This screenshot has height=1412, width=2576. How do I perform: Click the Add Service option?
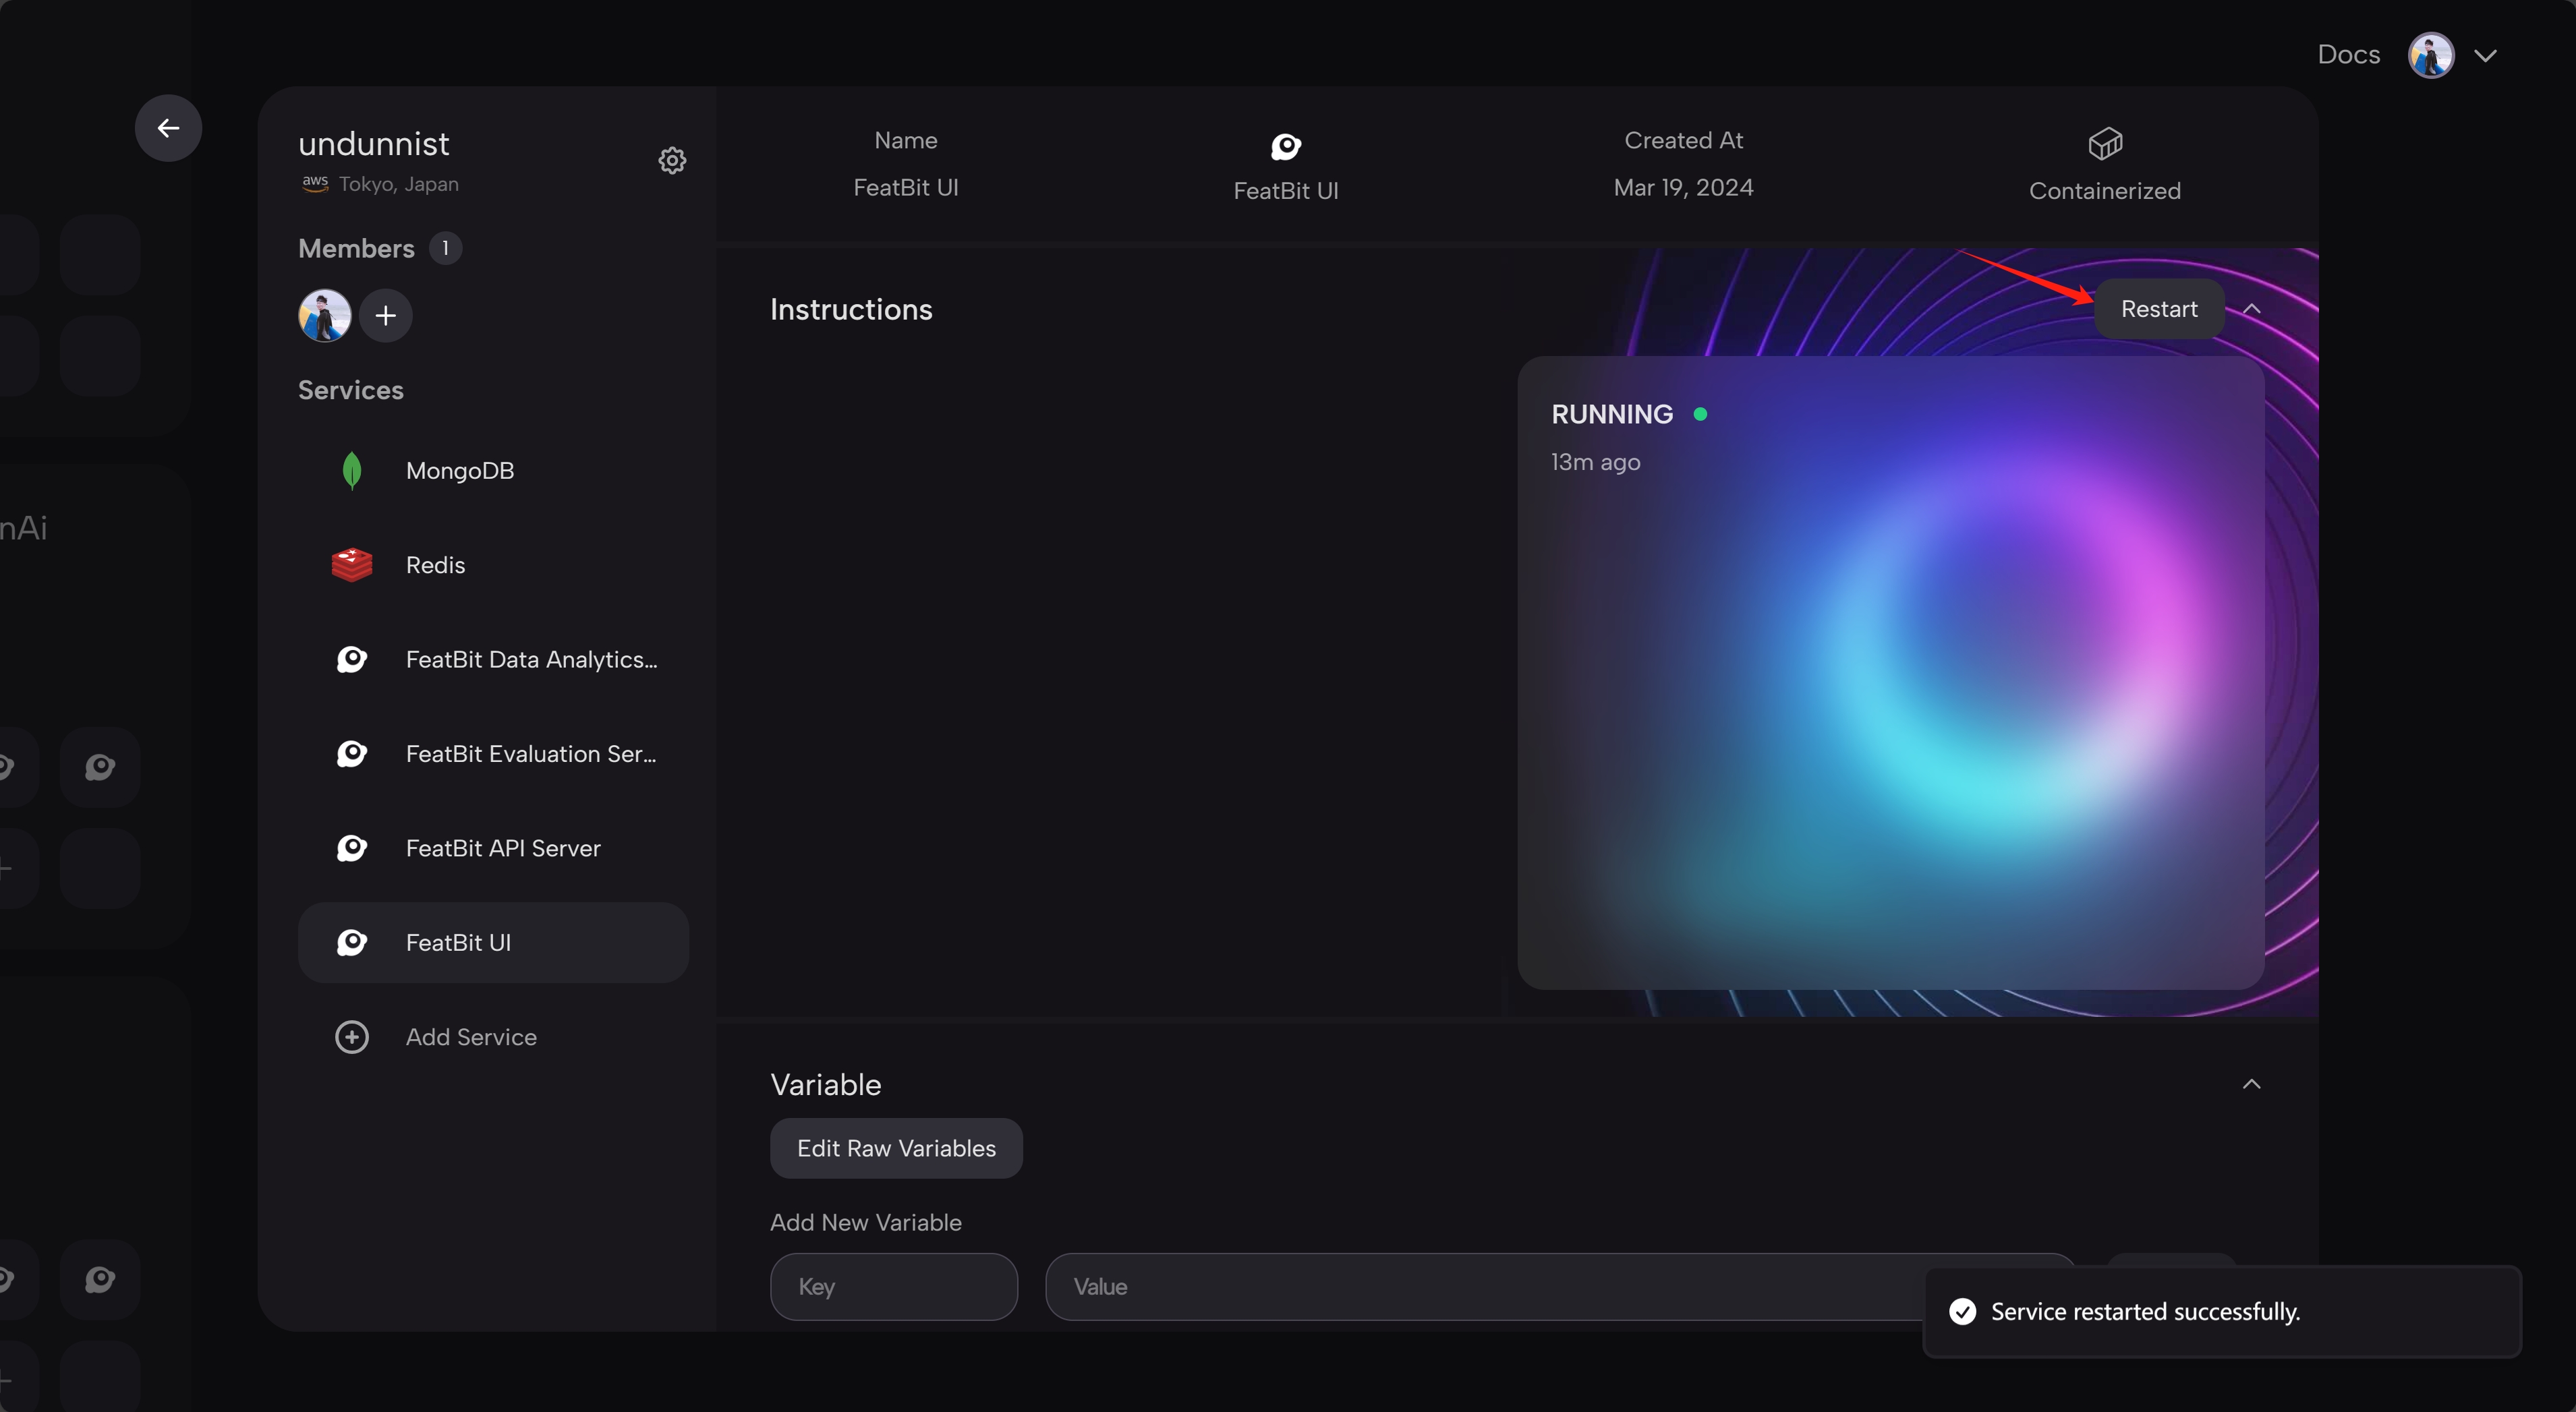(x=493, y=1037)
